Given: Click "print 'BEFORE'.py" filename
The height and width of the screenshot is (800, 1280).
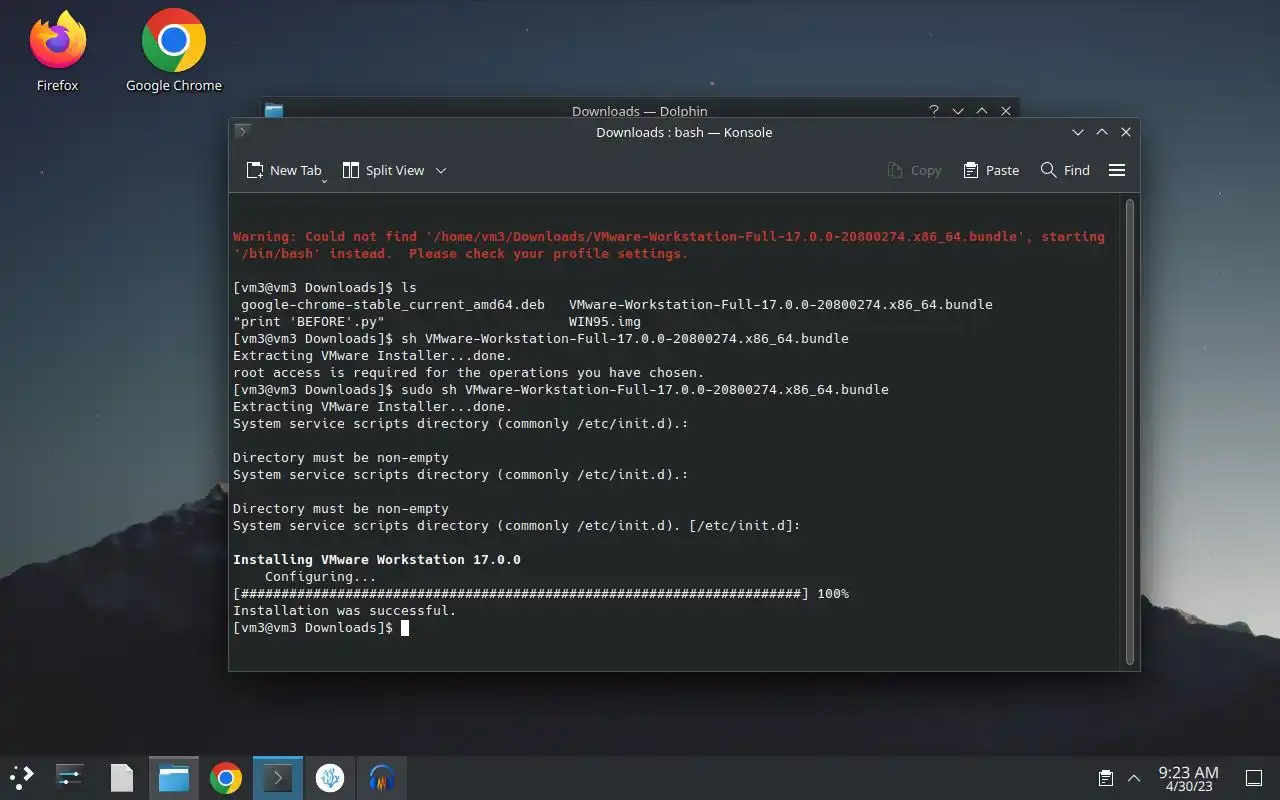Looking at the screenshot, I should [308, 322].
